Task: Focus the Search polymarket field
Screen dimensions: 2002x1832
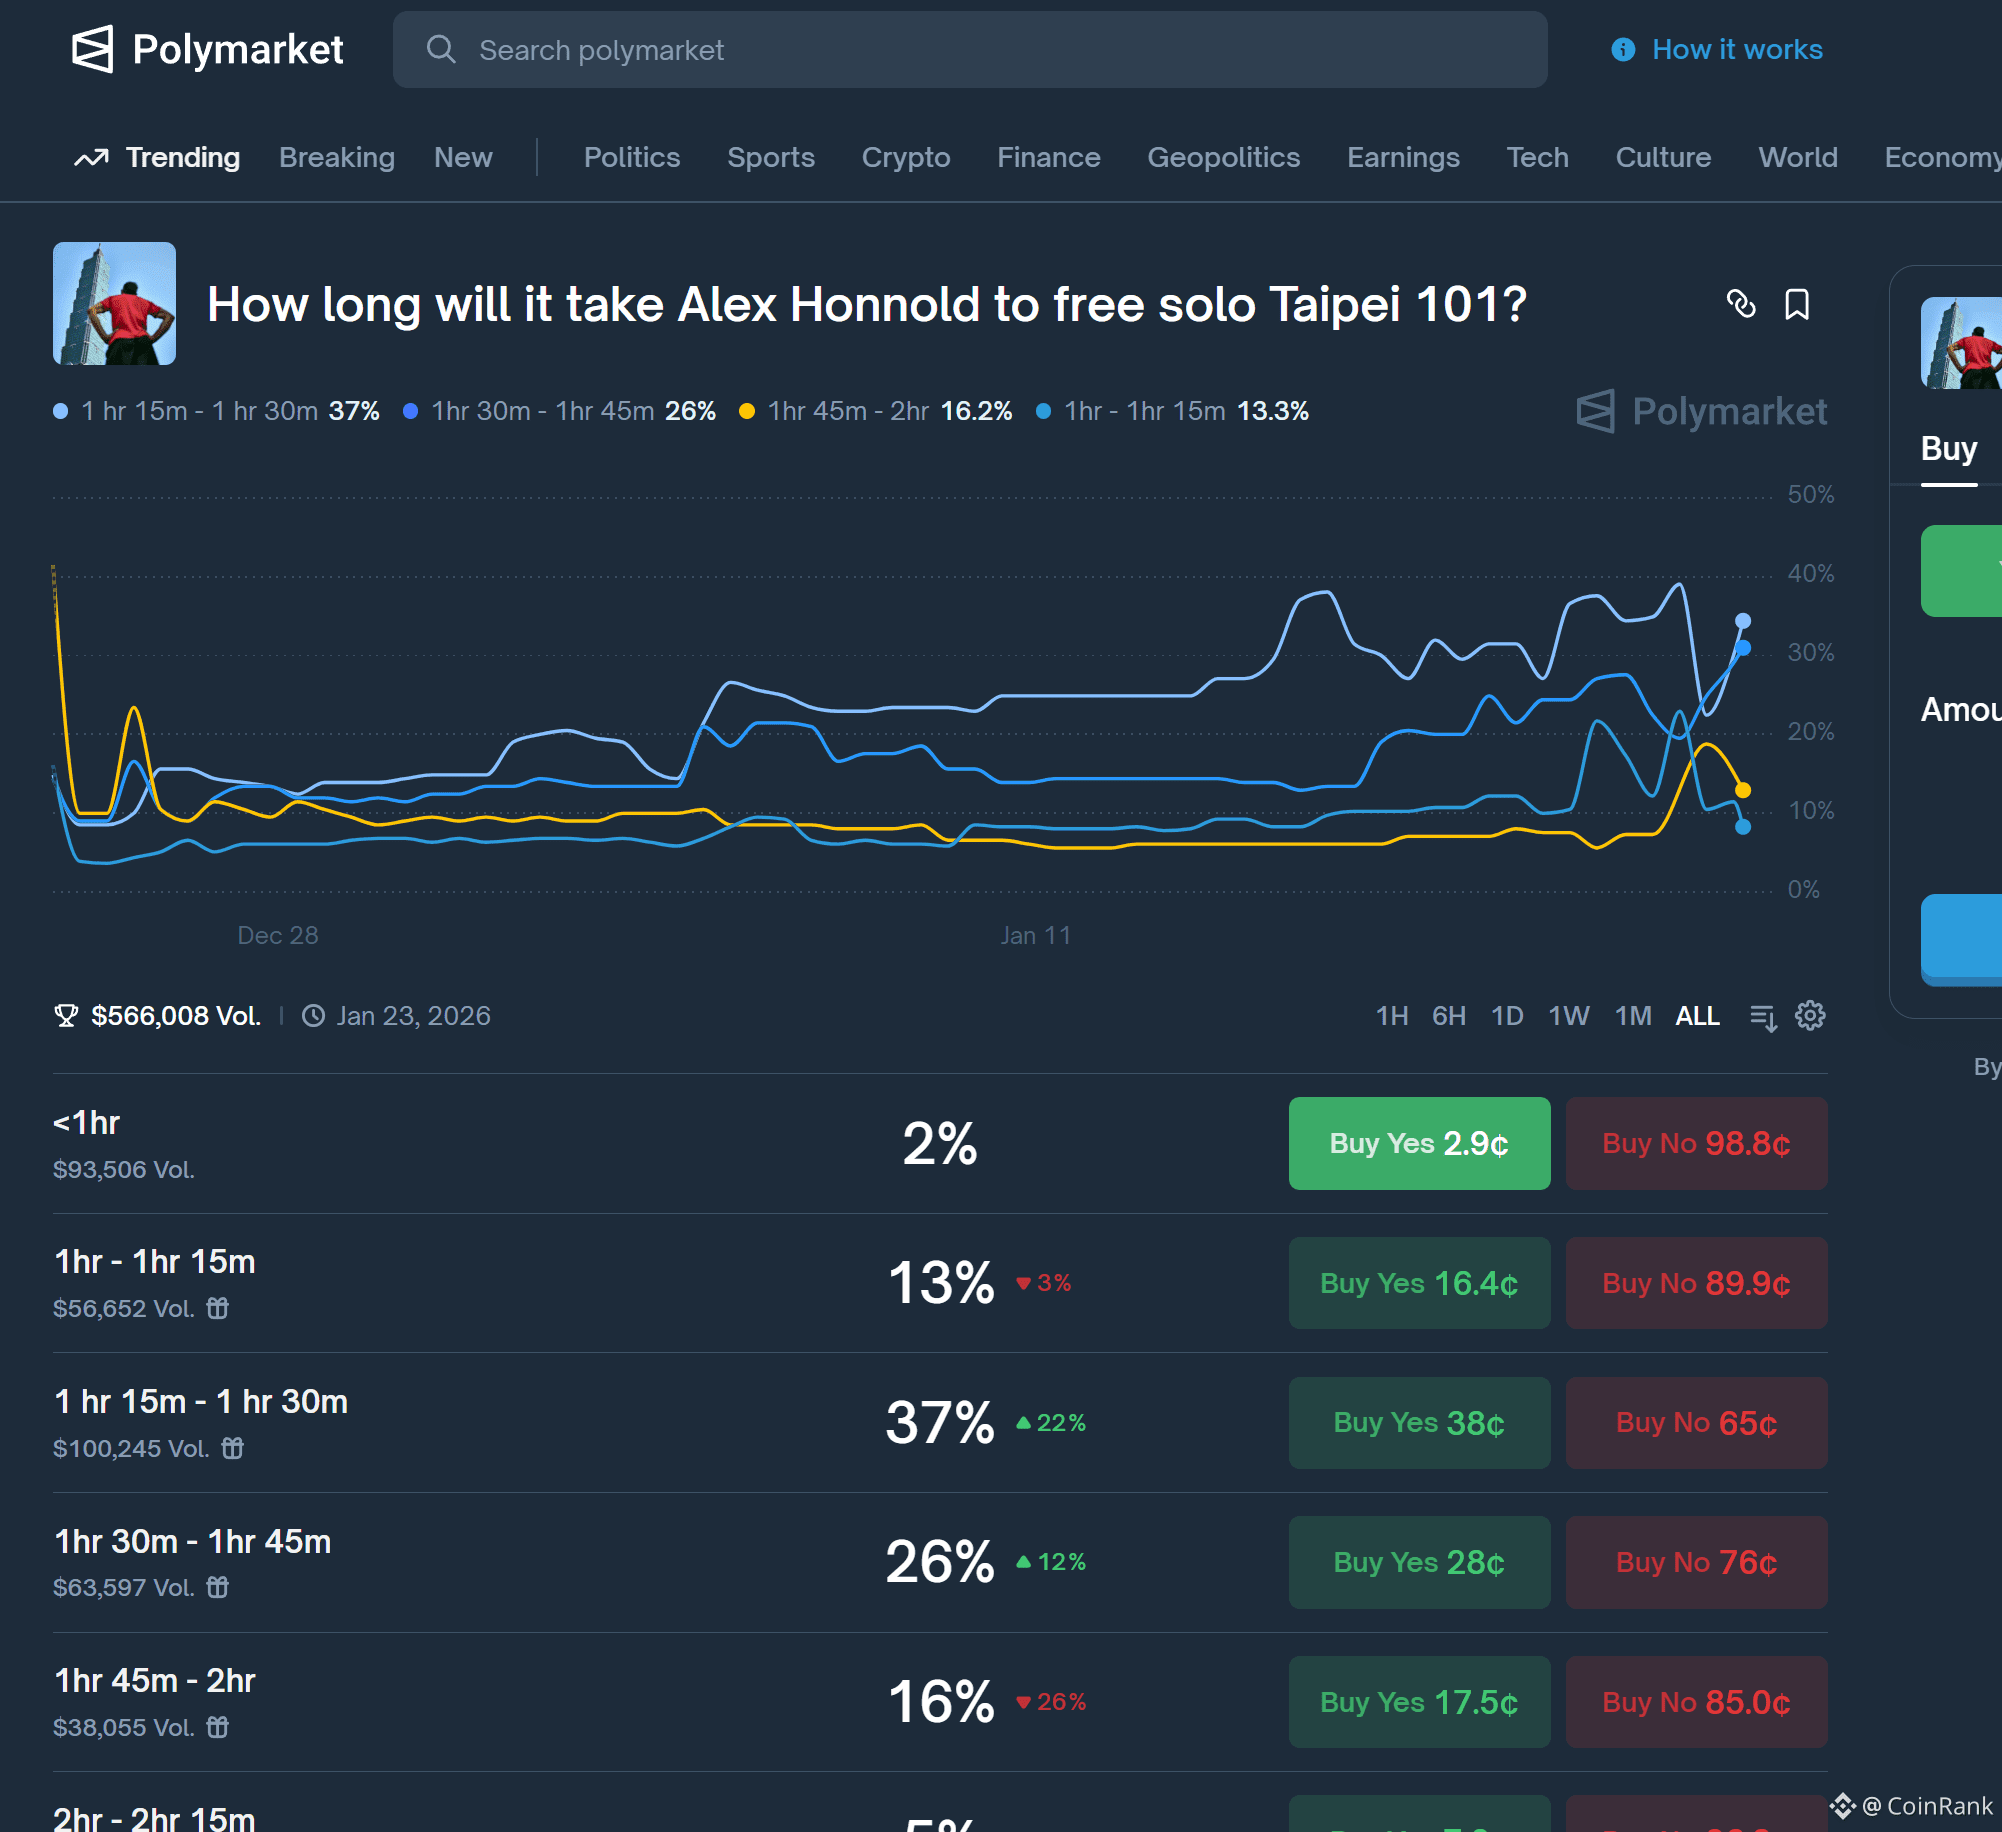Action: (x=968, y=50)
